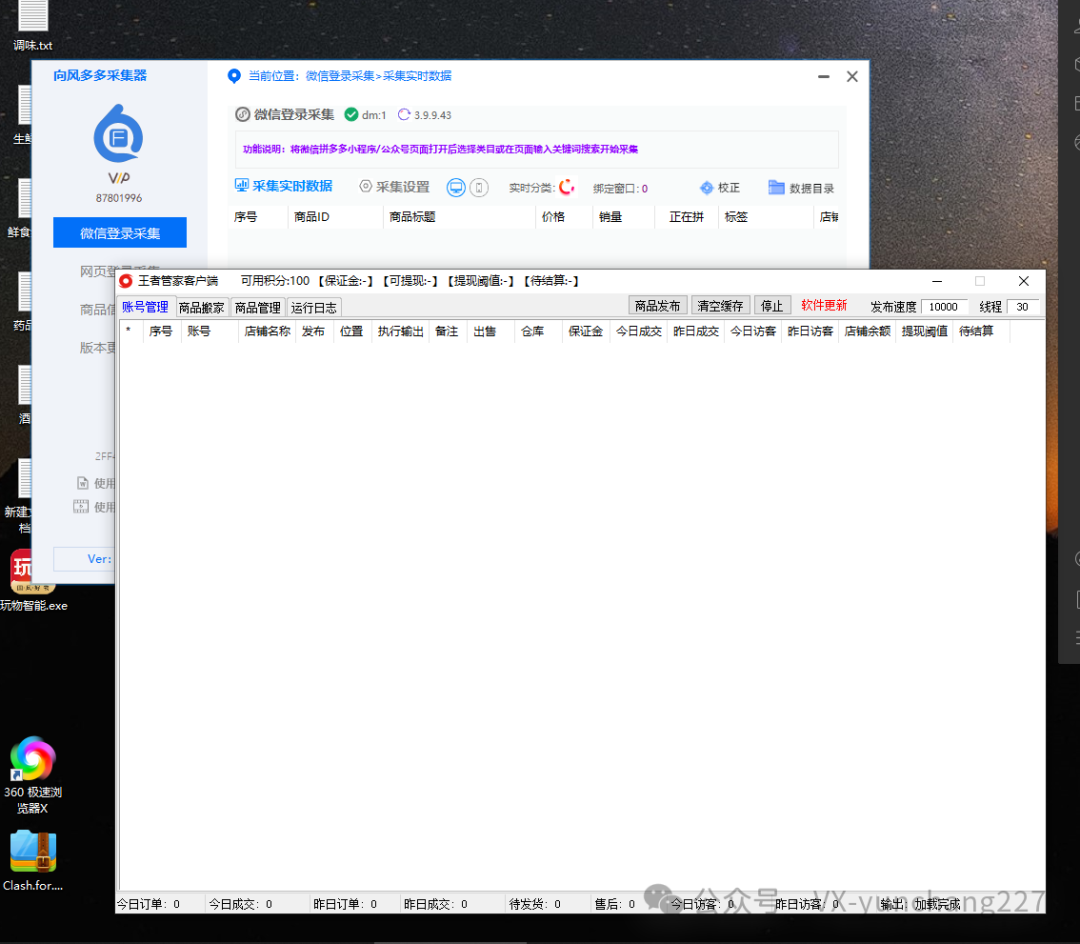1080x944 pixels.
Task: Click the 店铺余额 column header
Action: [x=867, y=331]
